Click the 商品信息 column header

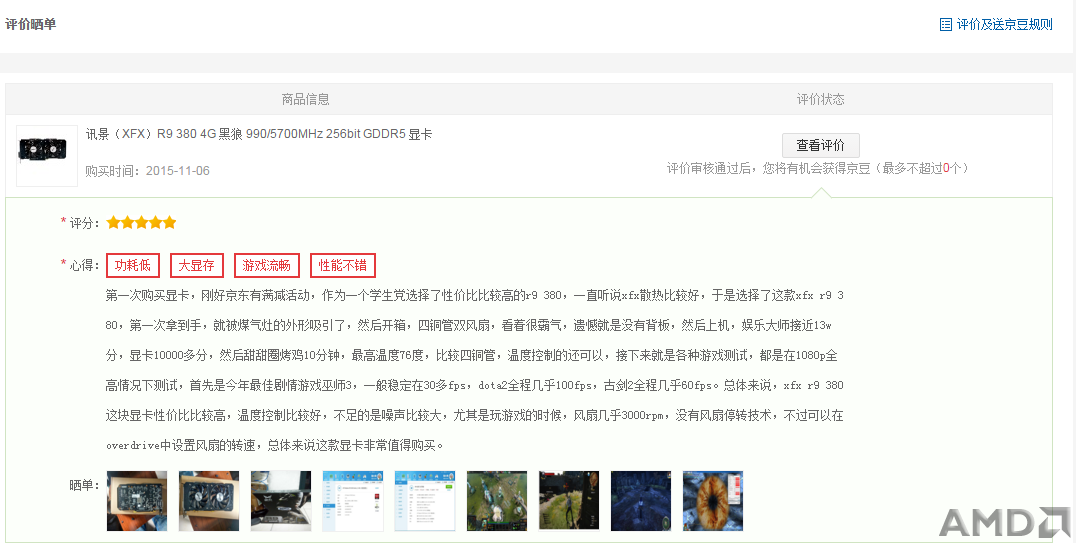(305, 100)
